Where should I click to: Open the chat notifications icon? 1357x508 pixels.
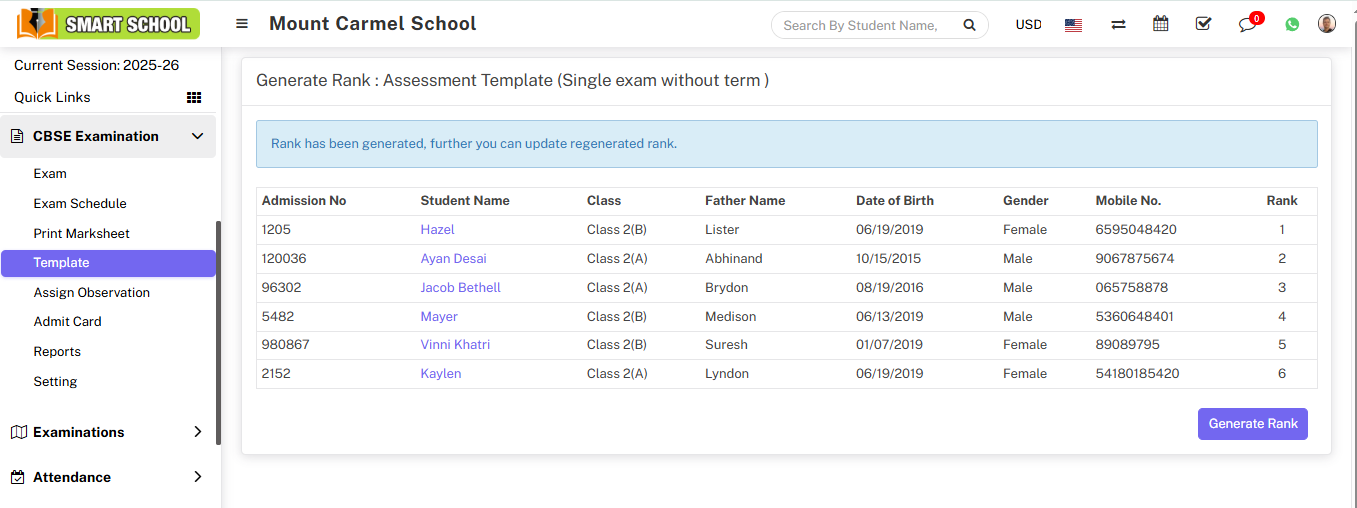(1247, 25)
